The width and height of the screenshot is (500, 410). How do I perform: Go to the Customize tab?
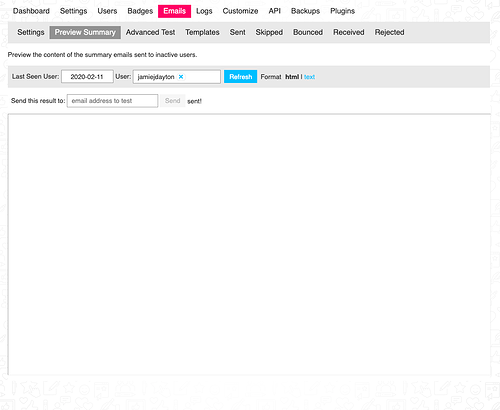[x=240, y=11]
